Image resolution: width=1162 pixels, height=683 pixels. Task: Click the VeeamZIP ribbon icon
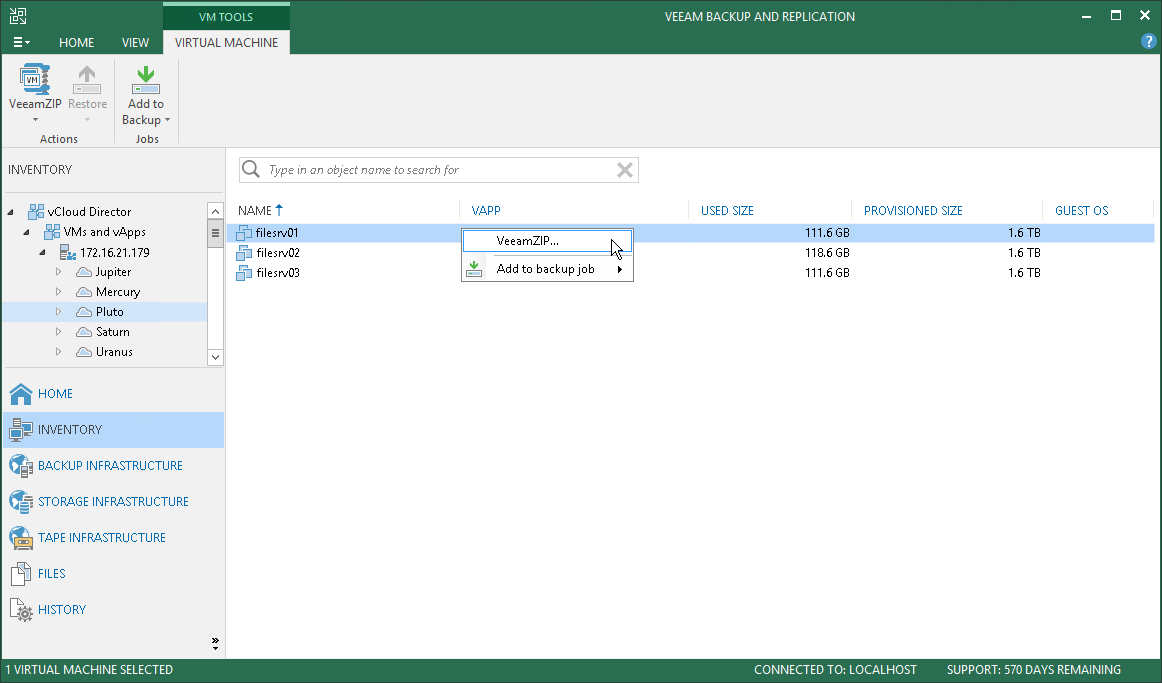pos(34,79)
